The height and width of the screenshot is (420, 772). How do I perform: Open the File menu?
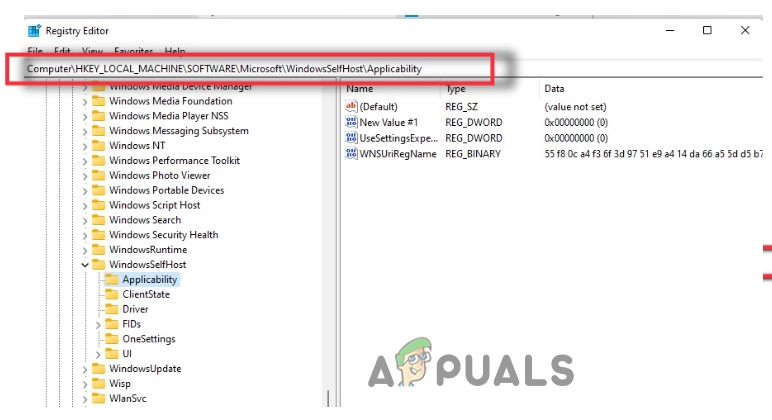(34, 51)
